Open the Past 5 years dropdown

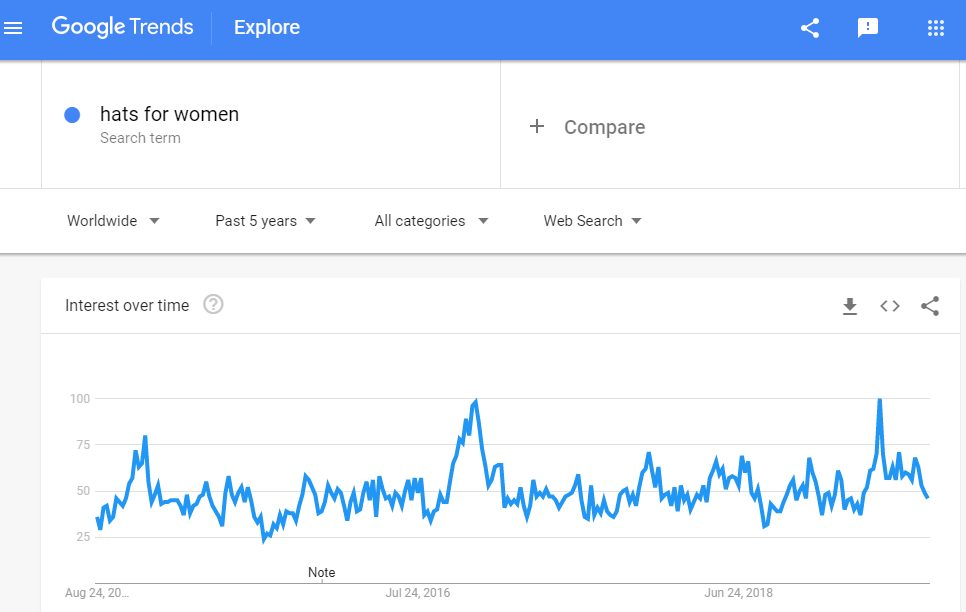click(x=265, y=221)
